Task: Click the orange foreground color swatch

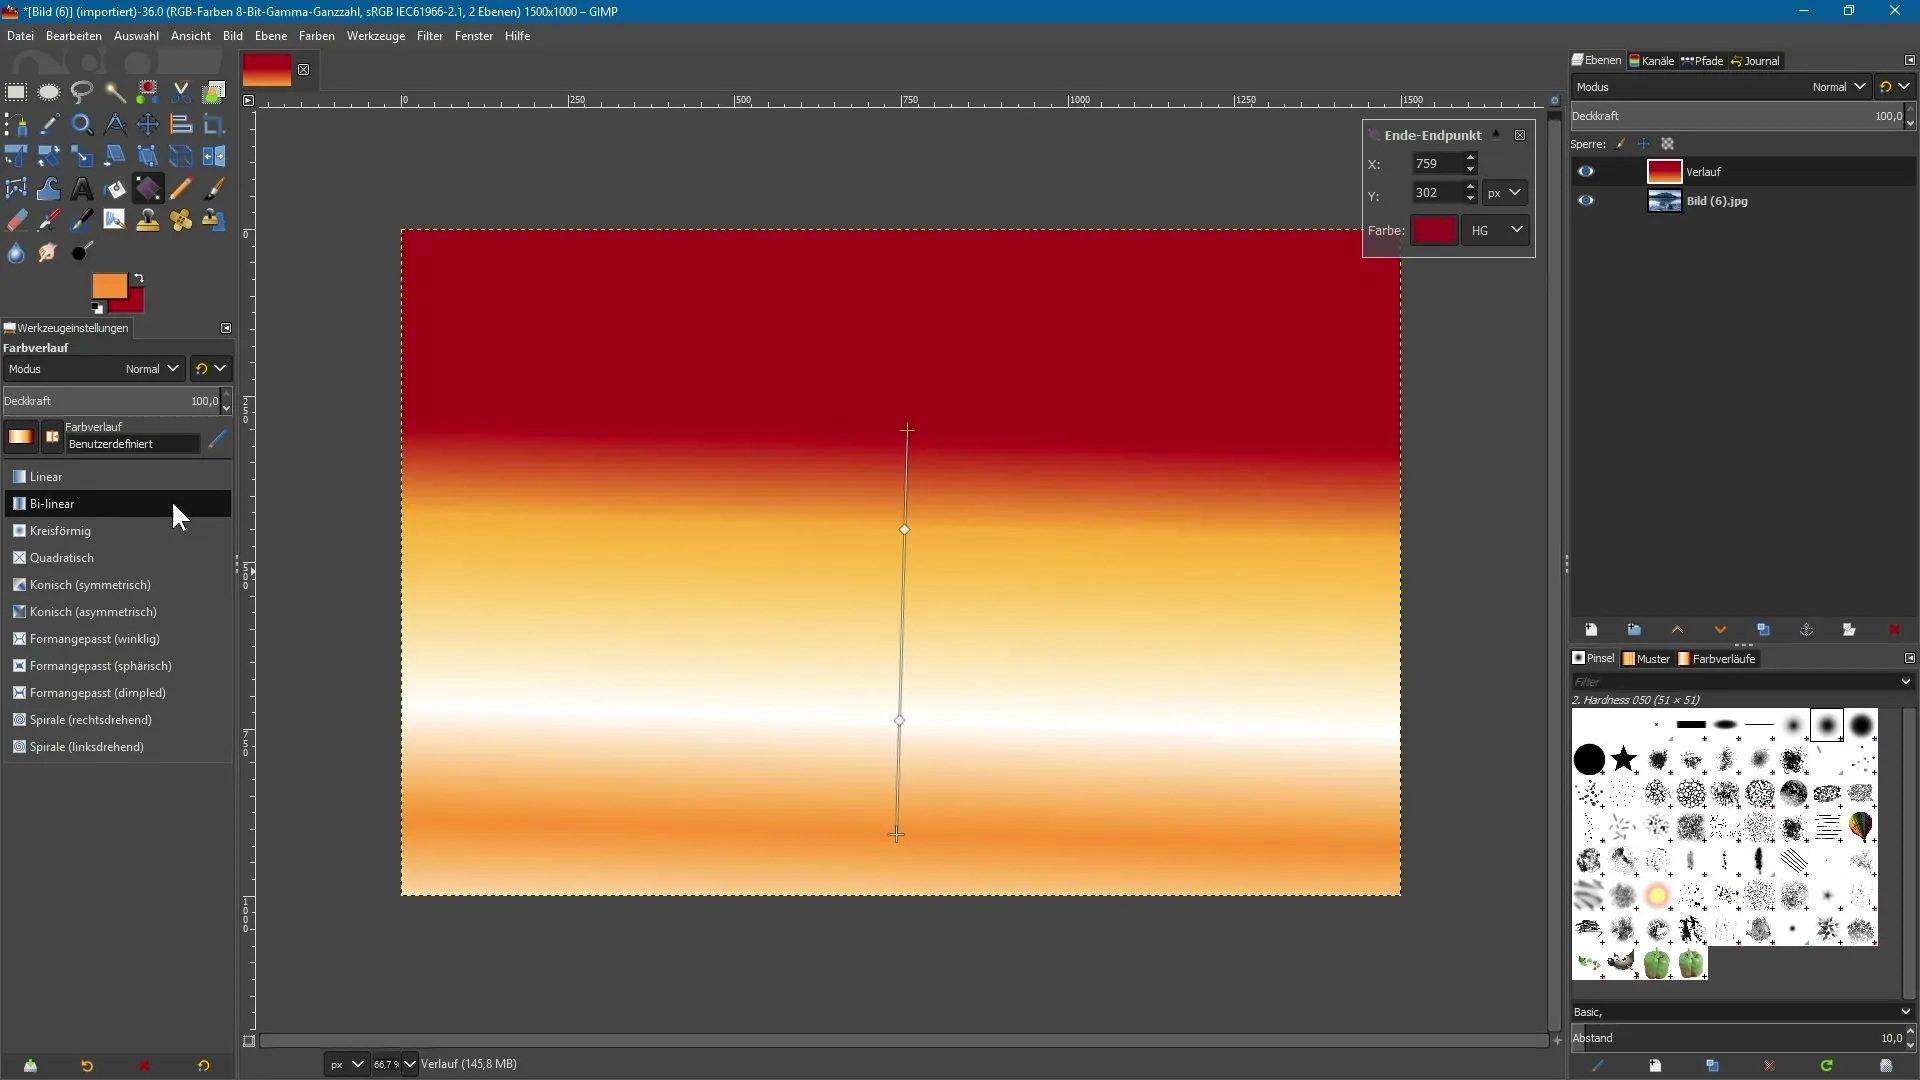Action: (x=107, y=286)
